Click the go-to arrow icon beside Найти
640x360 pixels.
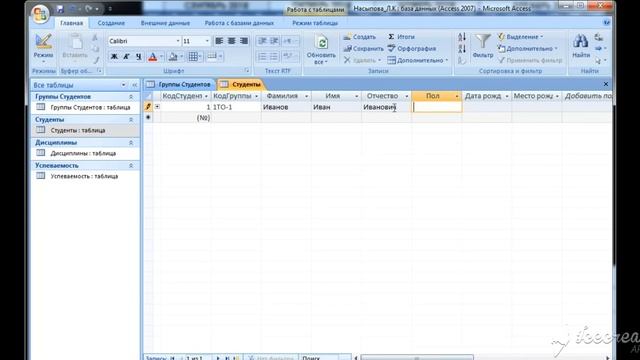tap(599, 49)
